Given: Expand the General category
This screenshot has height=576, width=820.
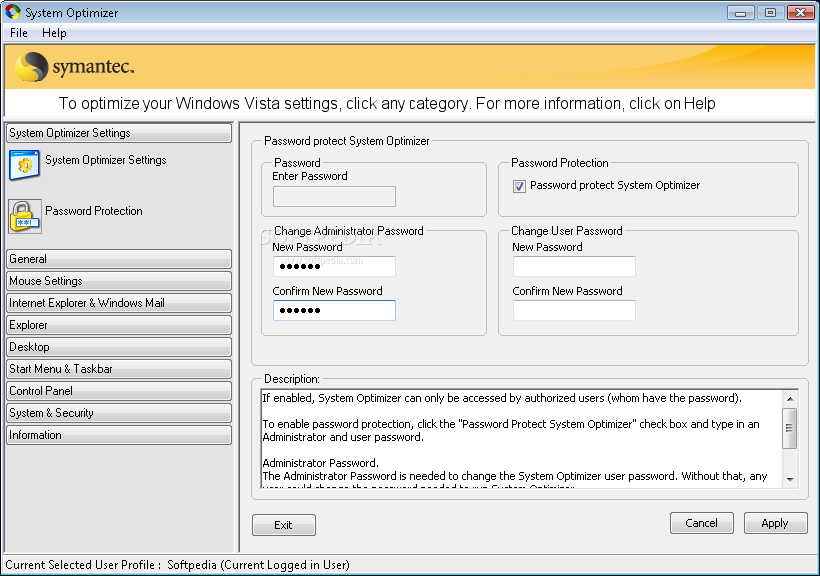Looking at the screenshot, I should [119, 259].
